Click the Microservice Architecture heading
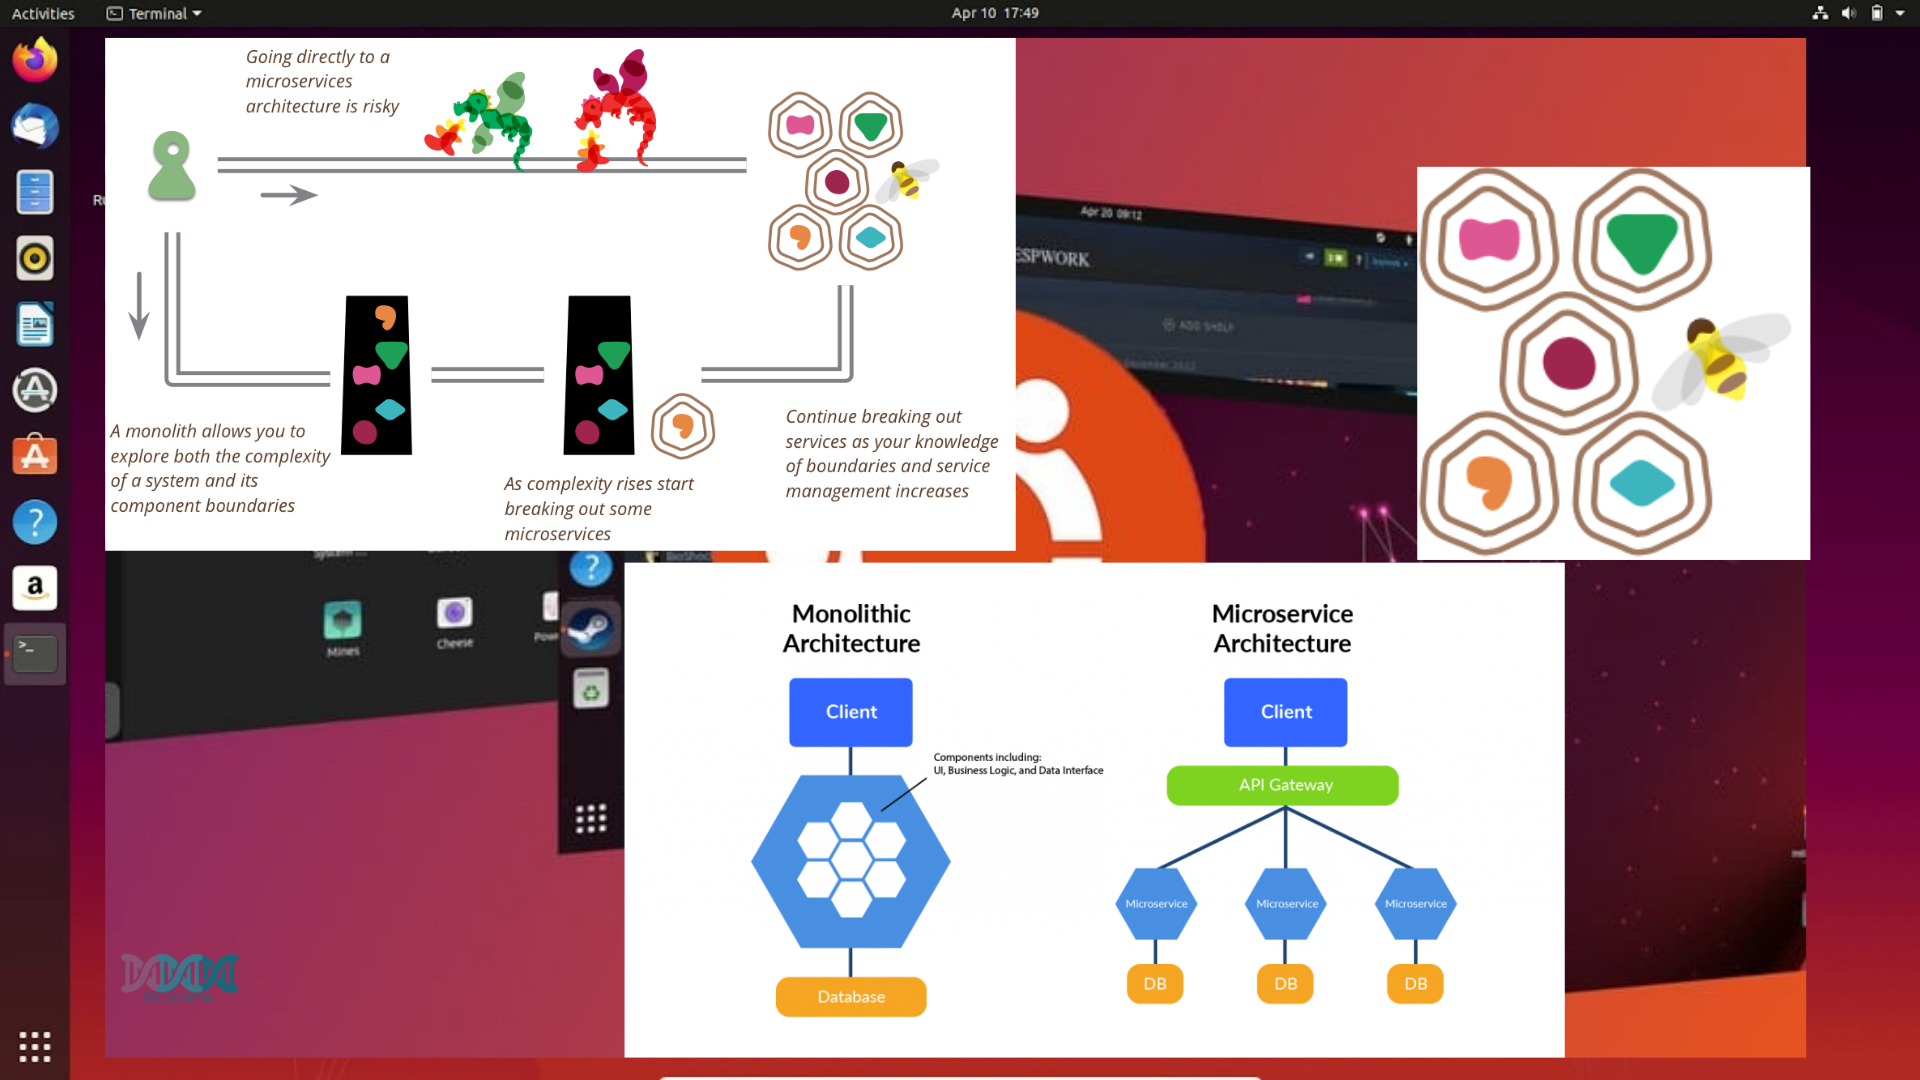The width and height of the screenshot is (1920, 1080). point(1283,628)
